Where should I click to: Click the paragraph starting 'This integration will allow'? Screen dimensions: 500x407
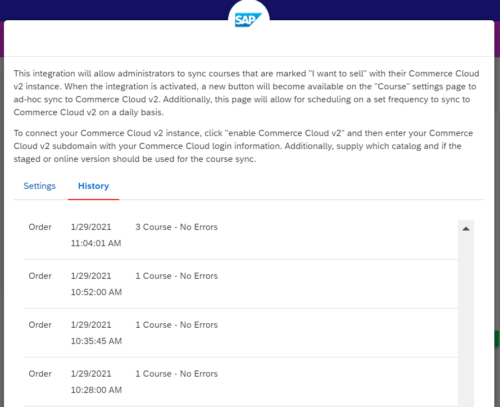point(246,93)
